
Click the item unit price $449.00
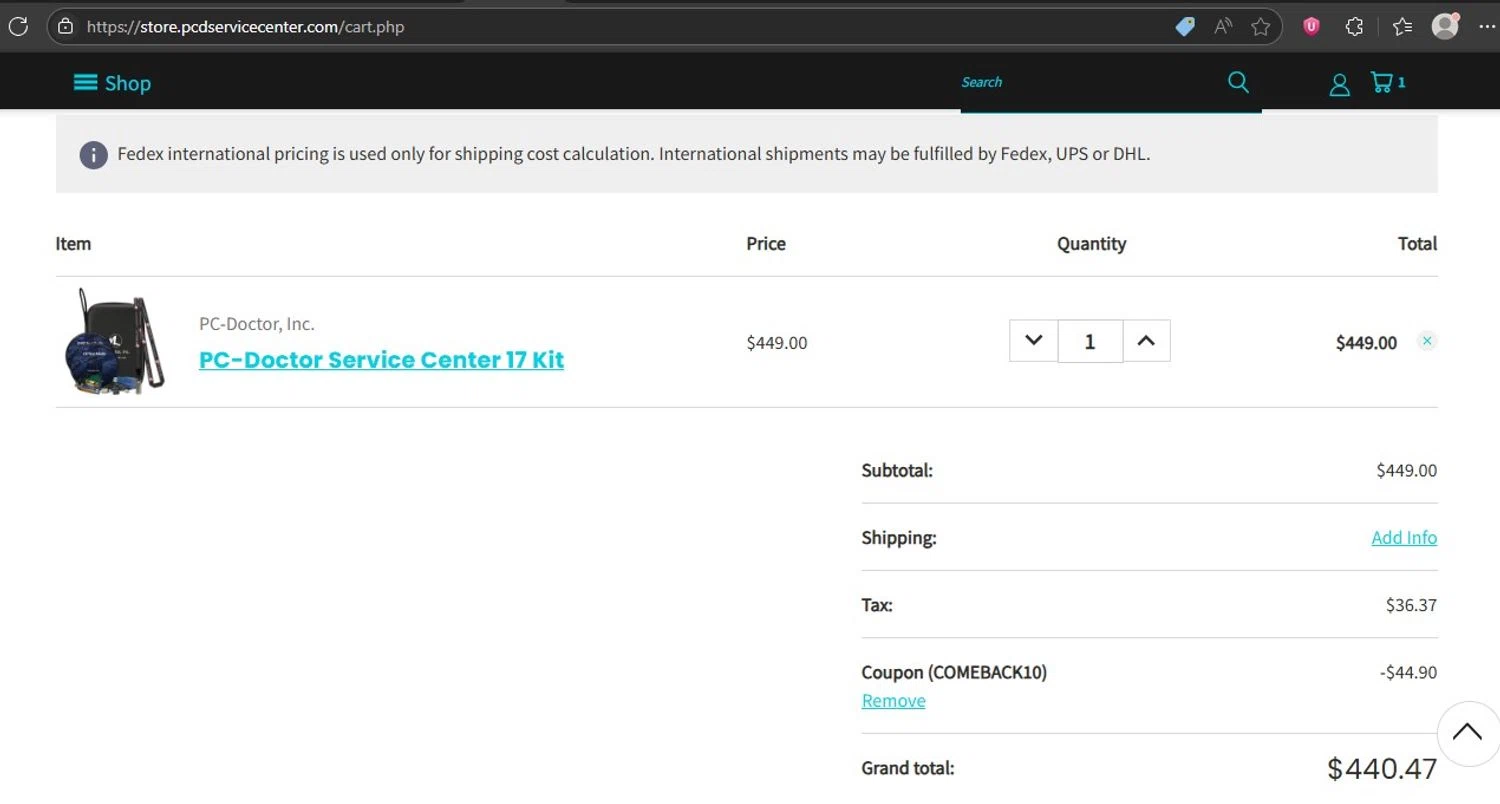tap(777, 343)
